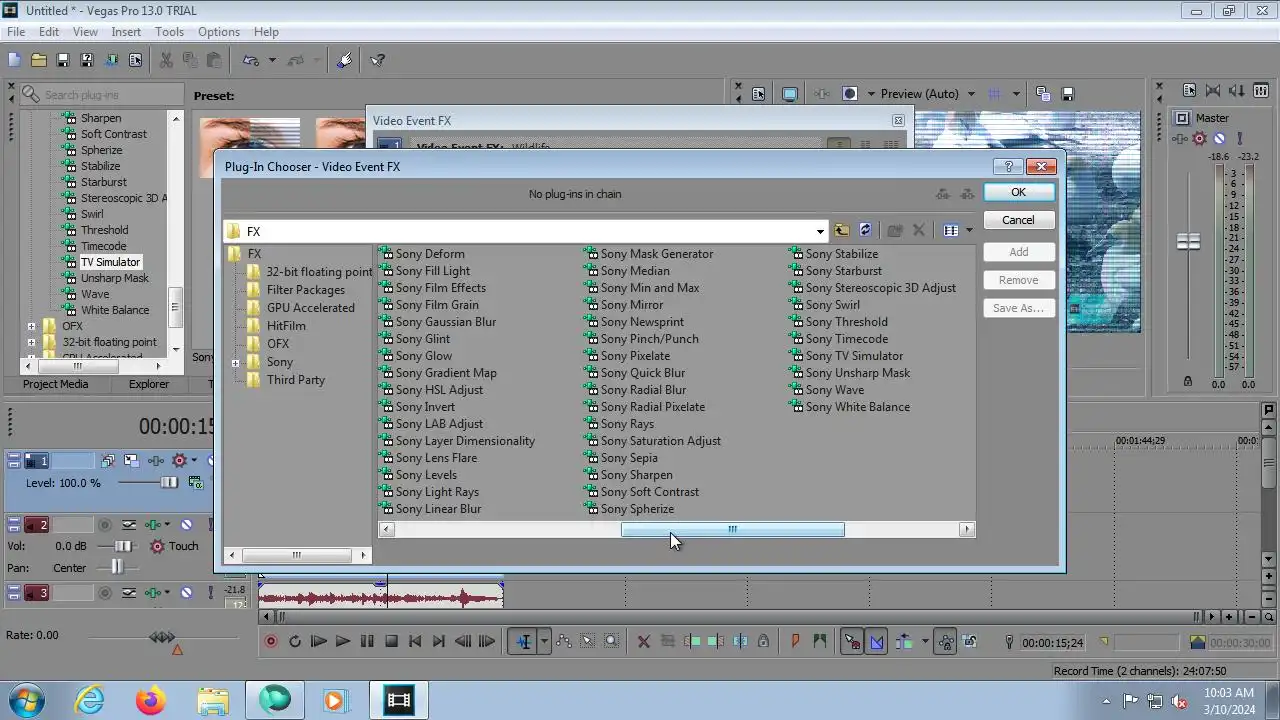This screenshot has height=720, width=1280.
Task: Open the Edit tool dropdown arrow
Action: point(544,641)
